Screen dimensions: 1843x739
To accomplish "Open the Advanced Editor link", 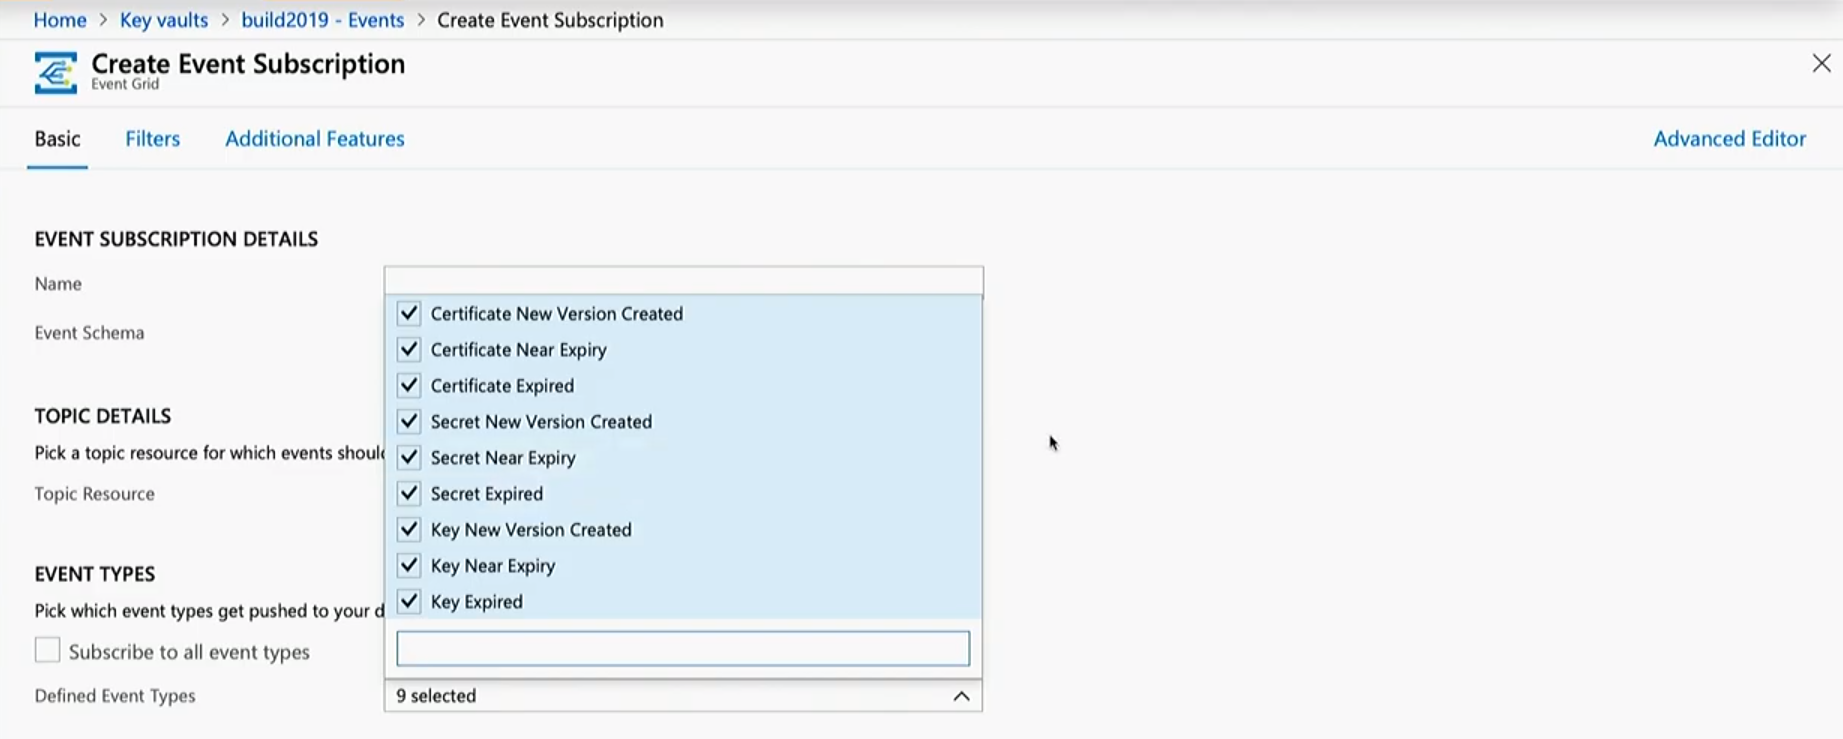I will point(1728,139).
